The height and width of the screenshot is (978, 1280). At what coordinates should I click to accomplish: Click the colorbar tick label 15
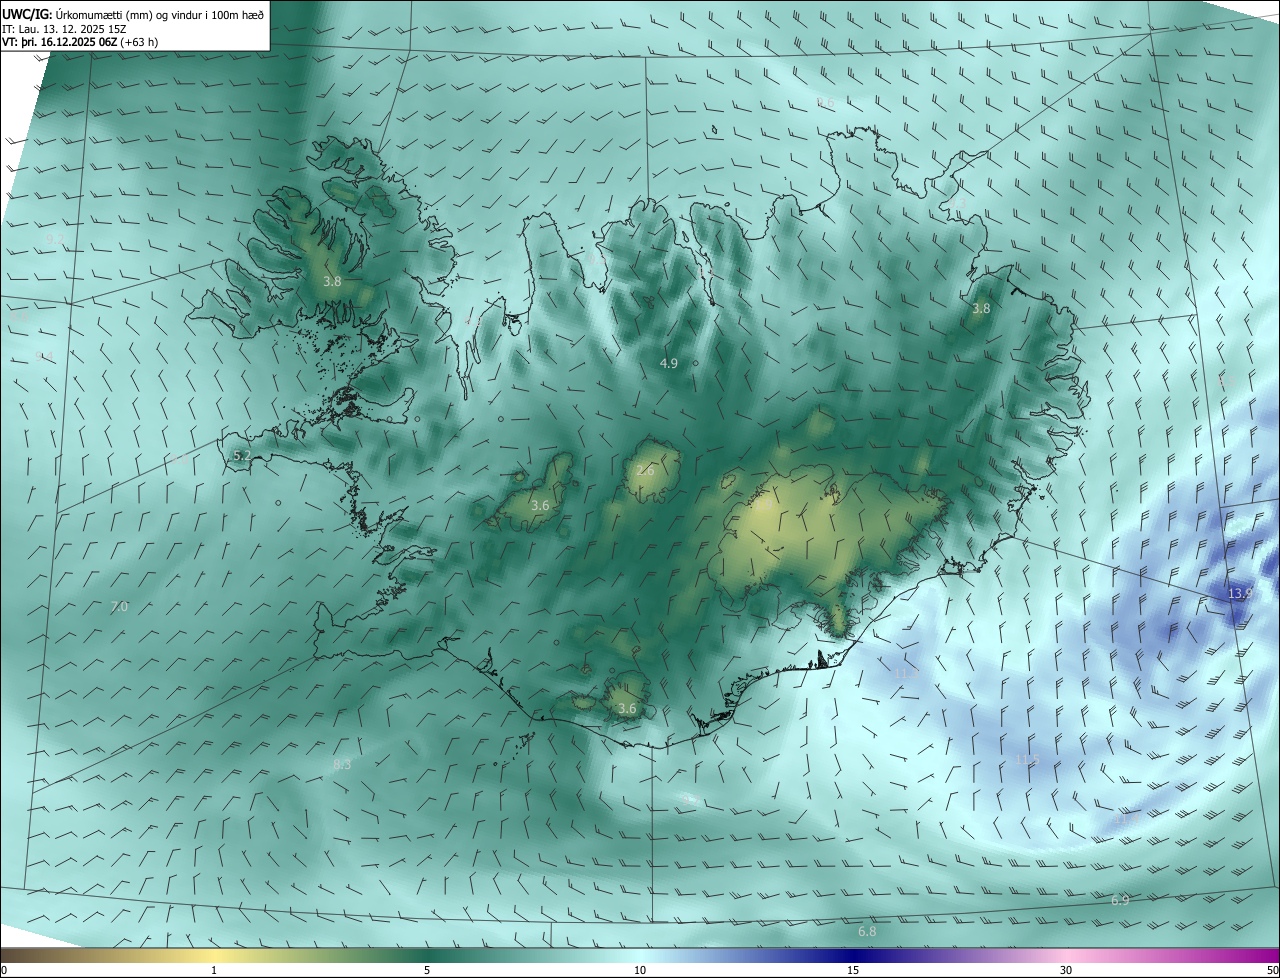click(853, 970)
